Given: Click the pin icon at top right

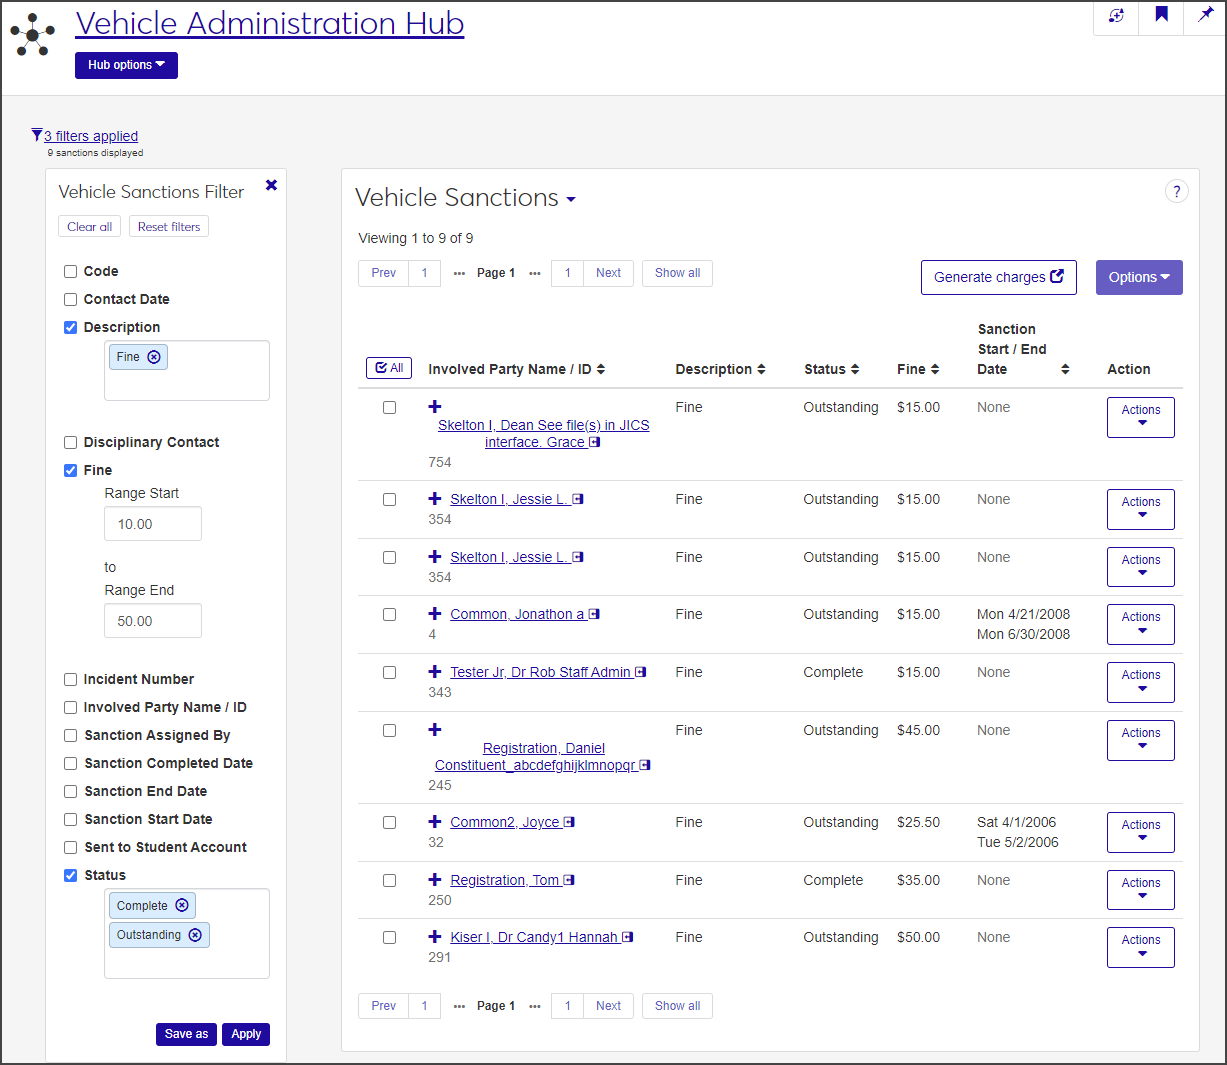Looking at the screenshot, I should pyautogui.click(x=1205, y=15).
